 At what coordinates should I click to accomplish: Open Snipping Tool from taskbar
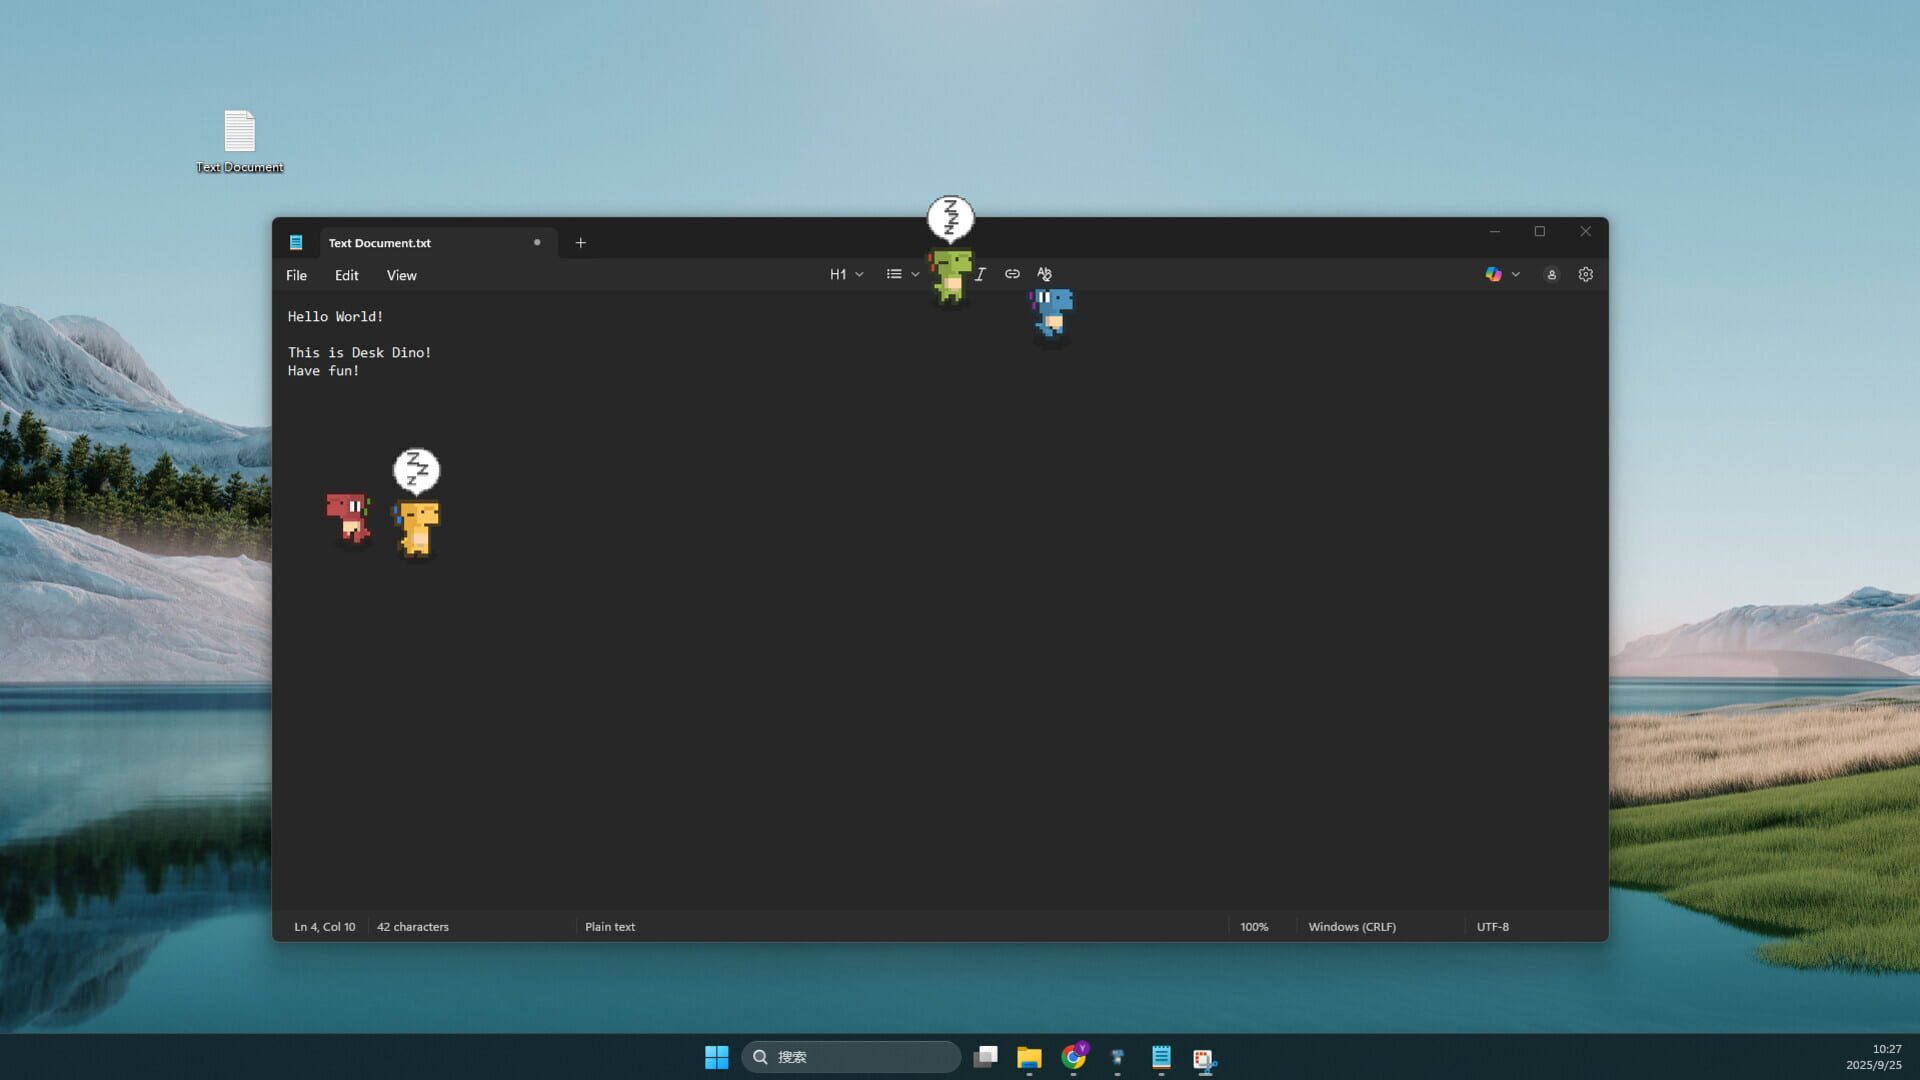[x=1204, y=1057]
